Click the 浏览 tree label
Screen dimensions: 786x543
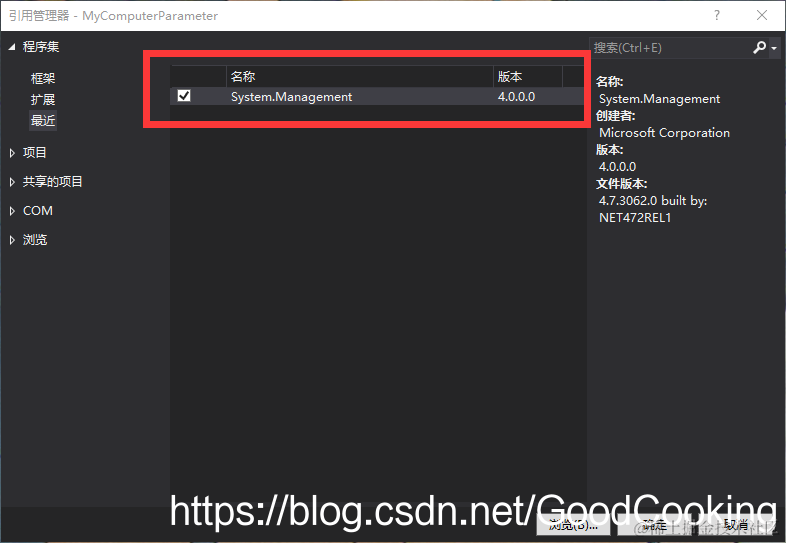point(35,240)
